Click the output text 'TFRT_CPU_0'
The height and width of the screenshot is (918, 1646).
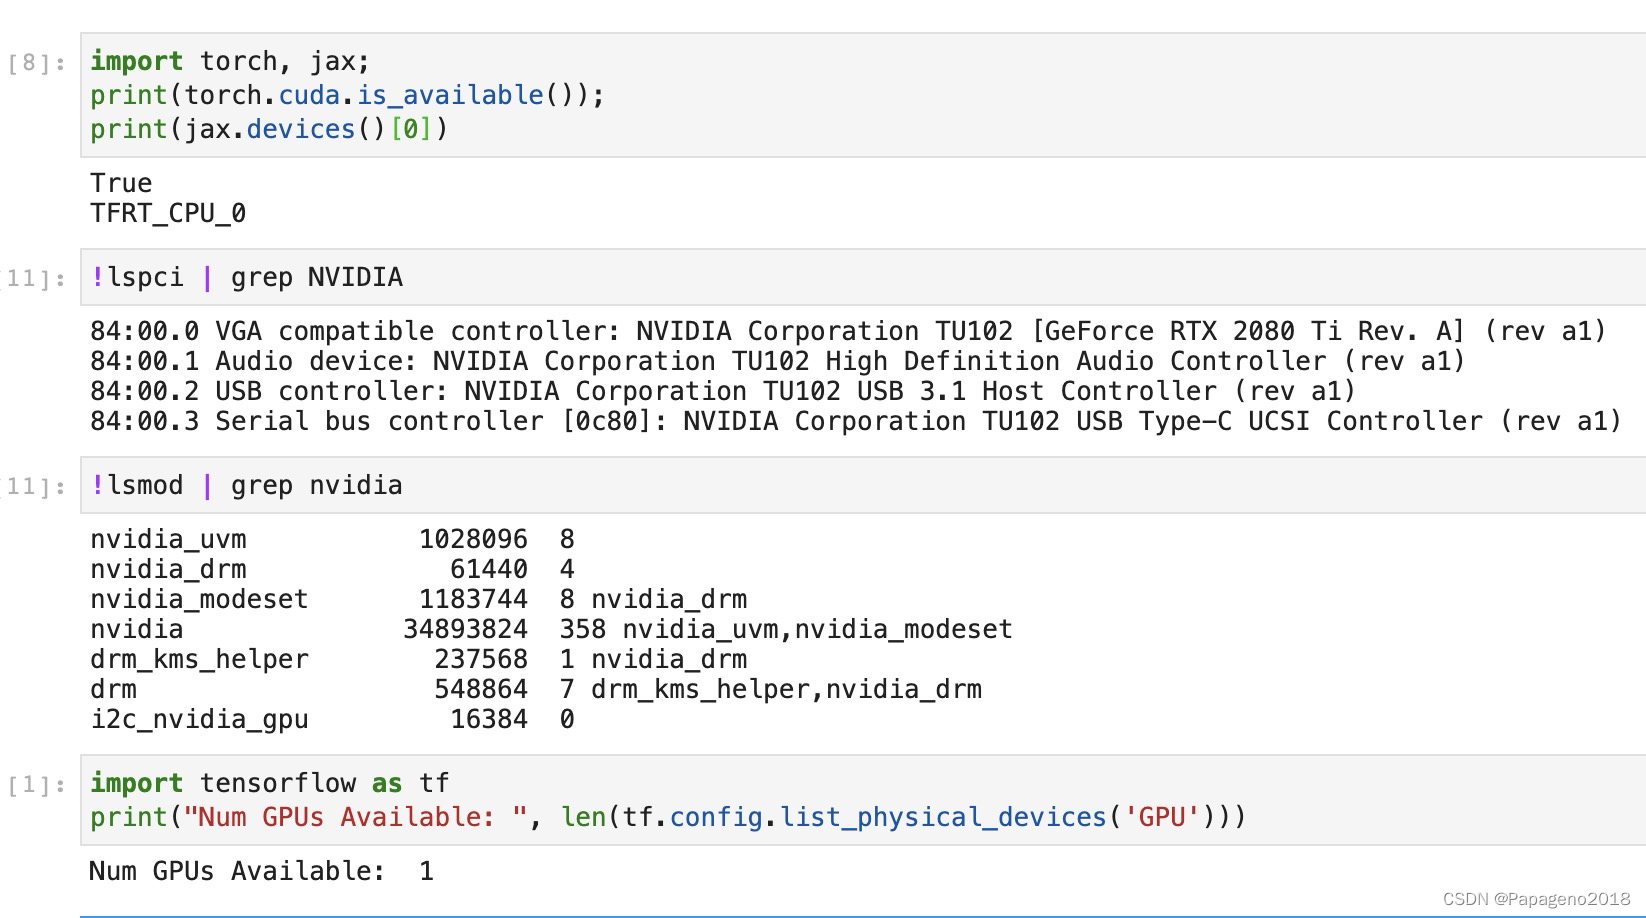168,213
